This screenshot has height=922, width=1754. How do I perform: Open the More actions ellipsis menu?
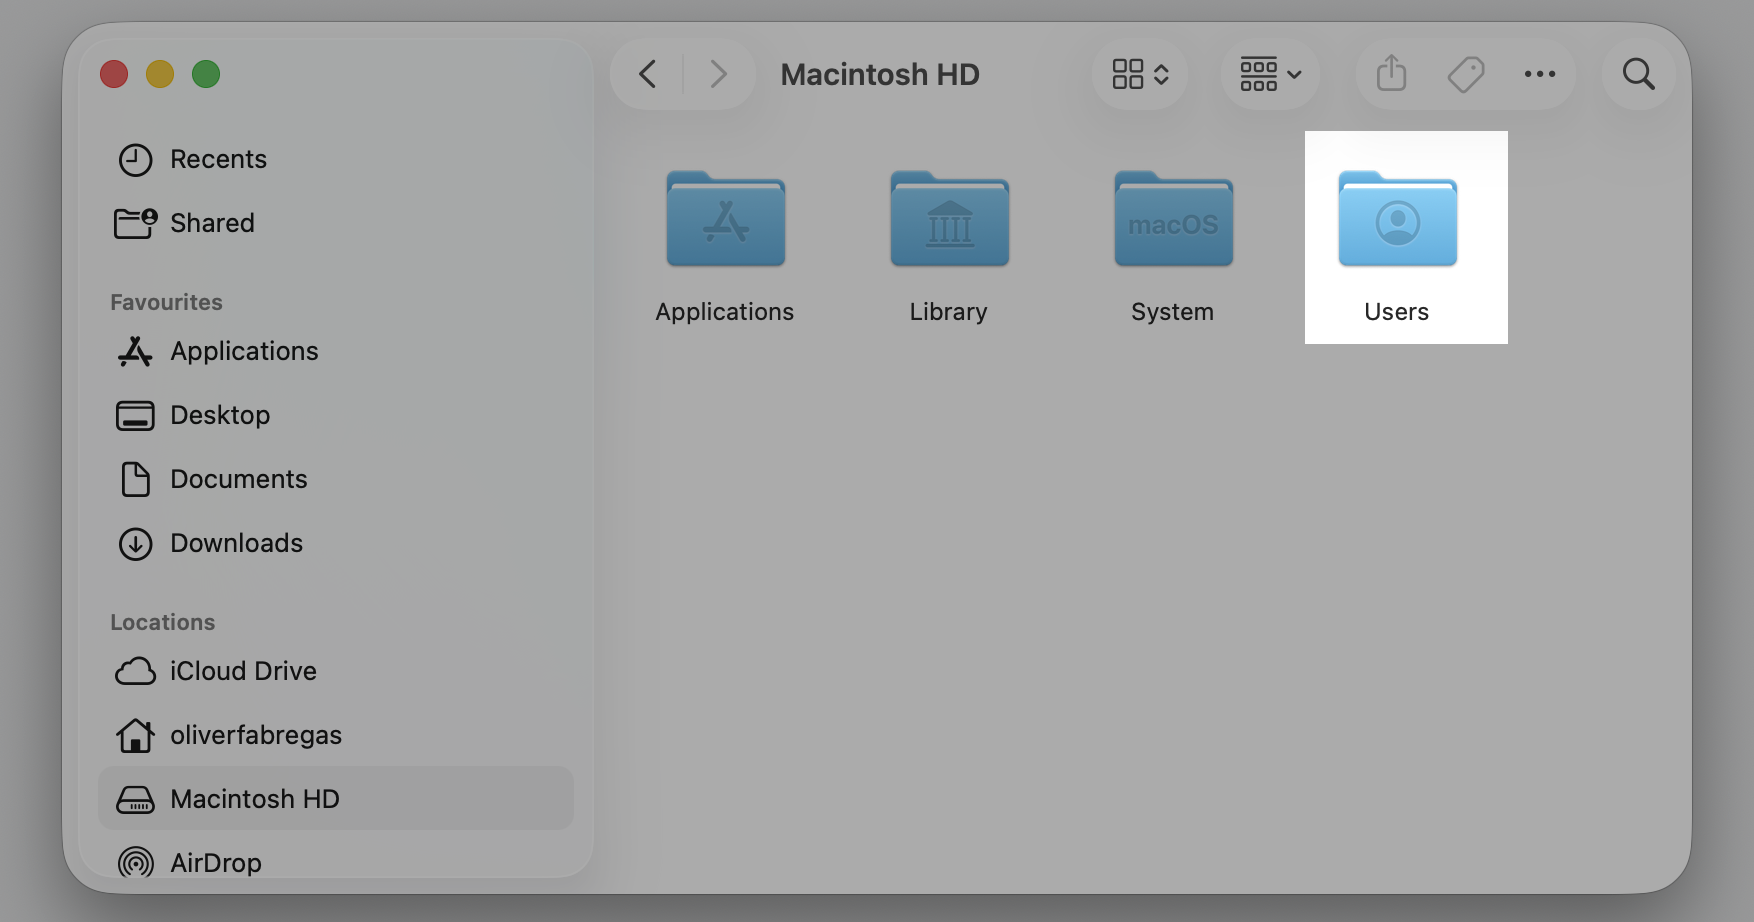click(x=1540, y=74)
